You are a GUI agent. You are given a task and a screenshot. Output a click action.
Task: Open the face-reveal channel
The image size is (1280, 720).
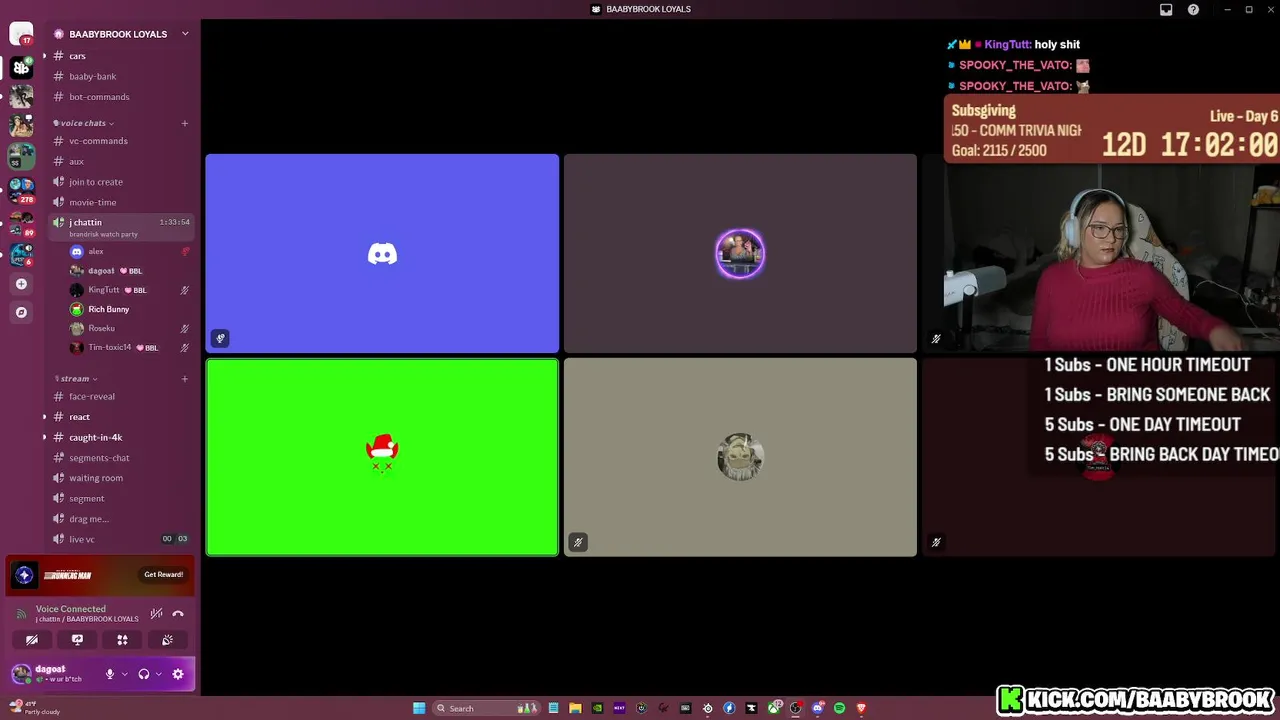pos(120,396)
